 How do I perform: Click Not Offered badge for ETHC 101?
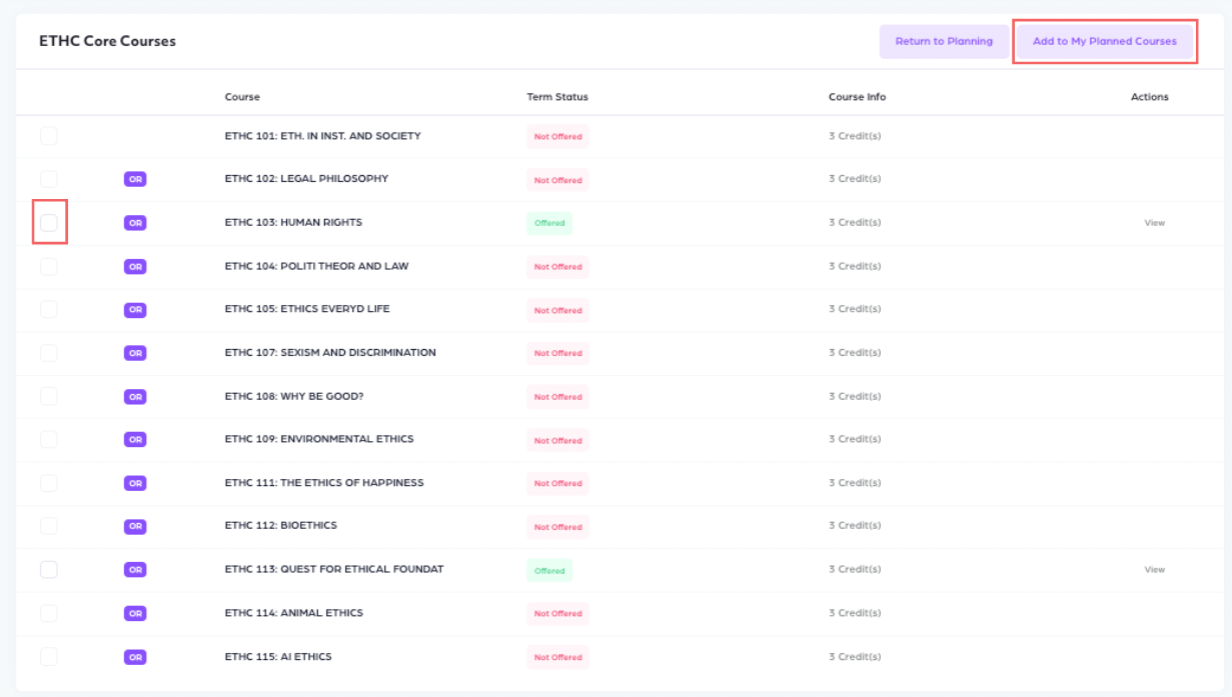pos(557,137)
